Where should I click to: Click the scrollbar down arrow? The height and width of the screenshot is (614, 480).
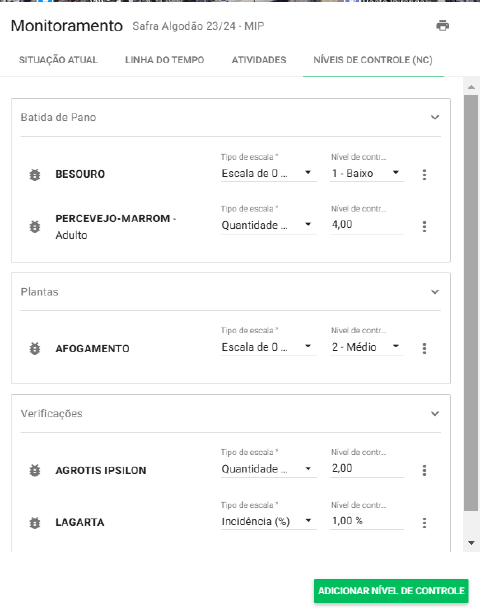click(471, 543)
